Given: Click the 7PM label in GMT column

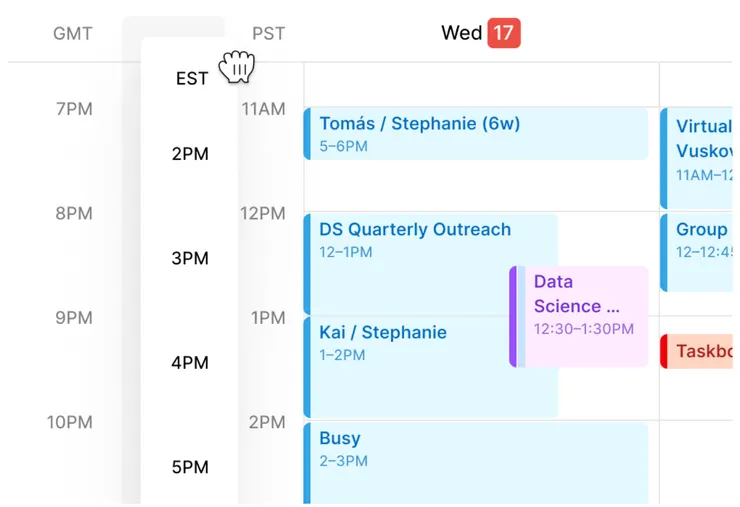Looking at the screenshot, I should click(x=74, y=109).
